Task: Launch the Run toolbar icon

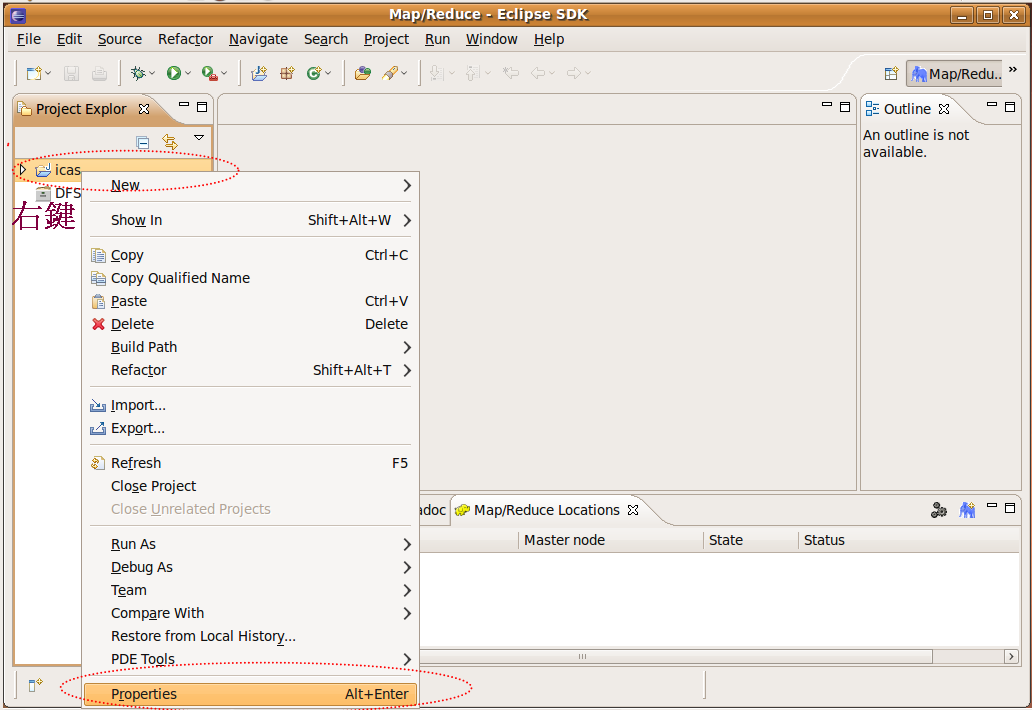Action: click(x=175, y=72)
